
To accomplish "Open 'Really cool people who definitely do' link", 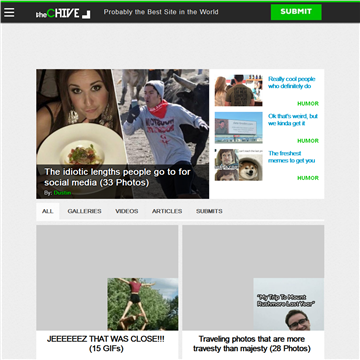I will (292, 83).
